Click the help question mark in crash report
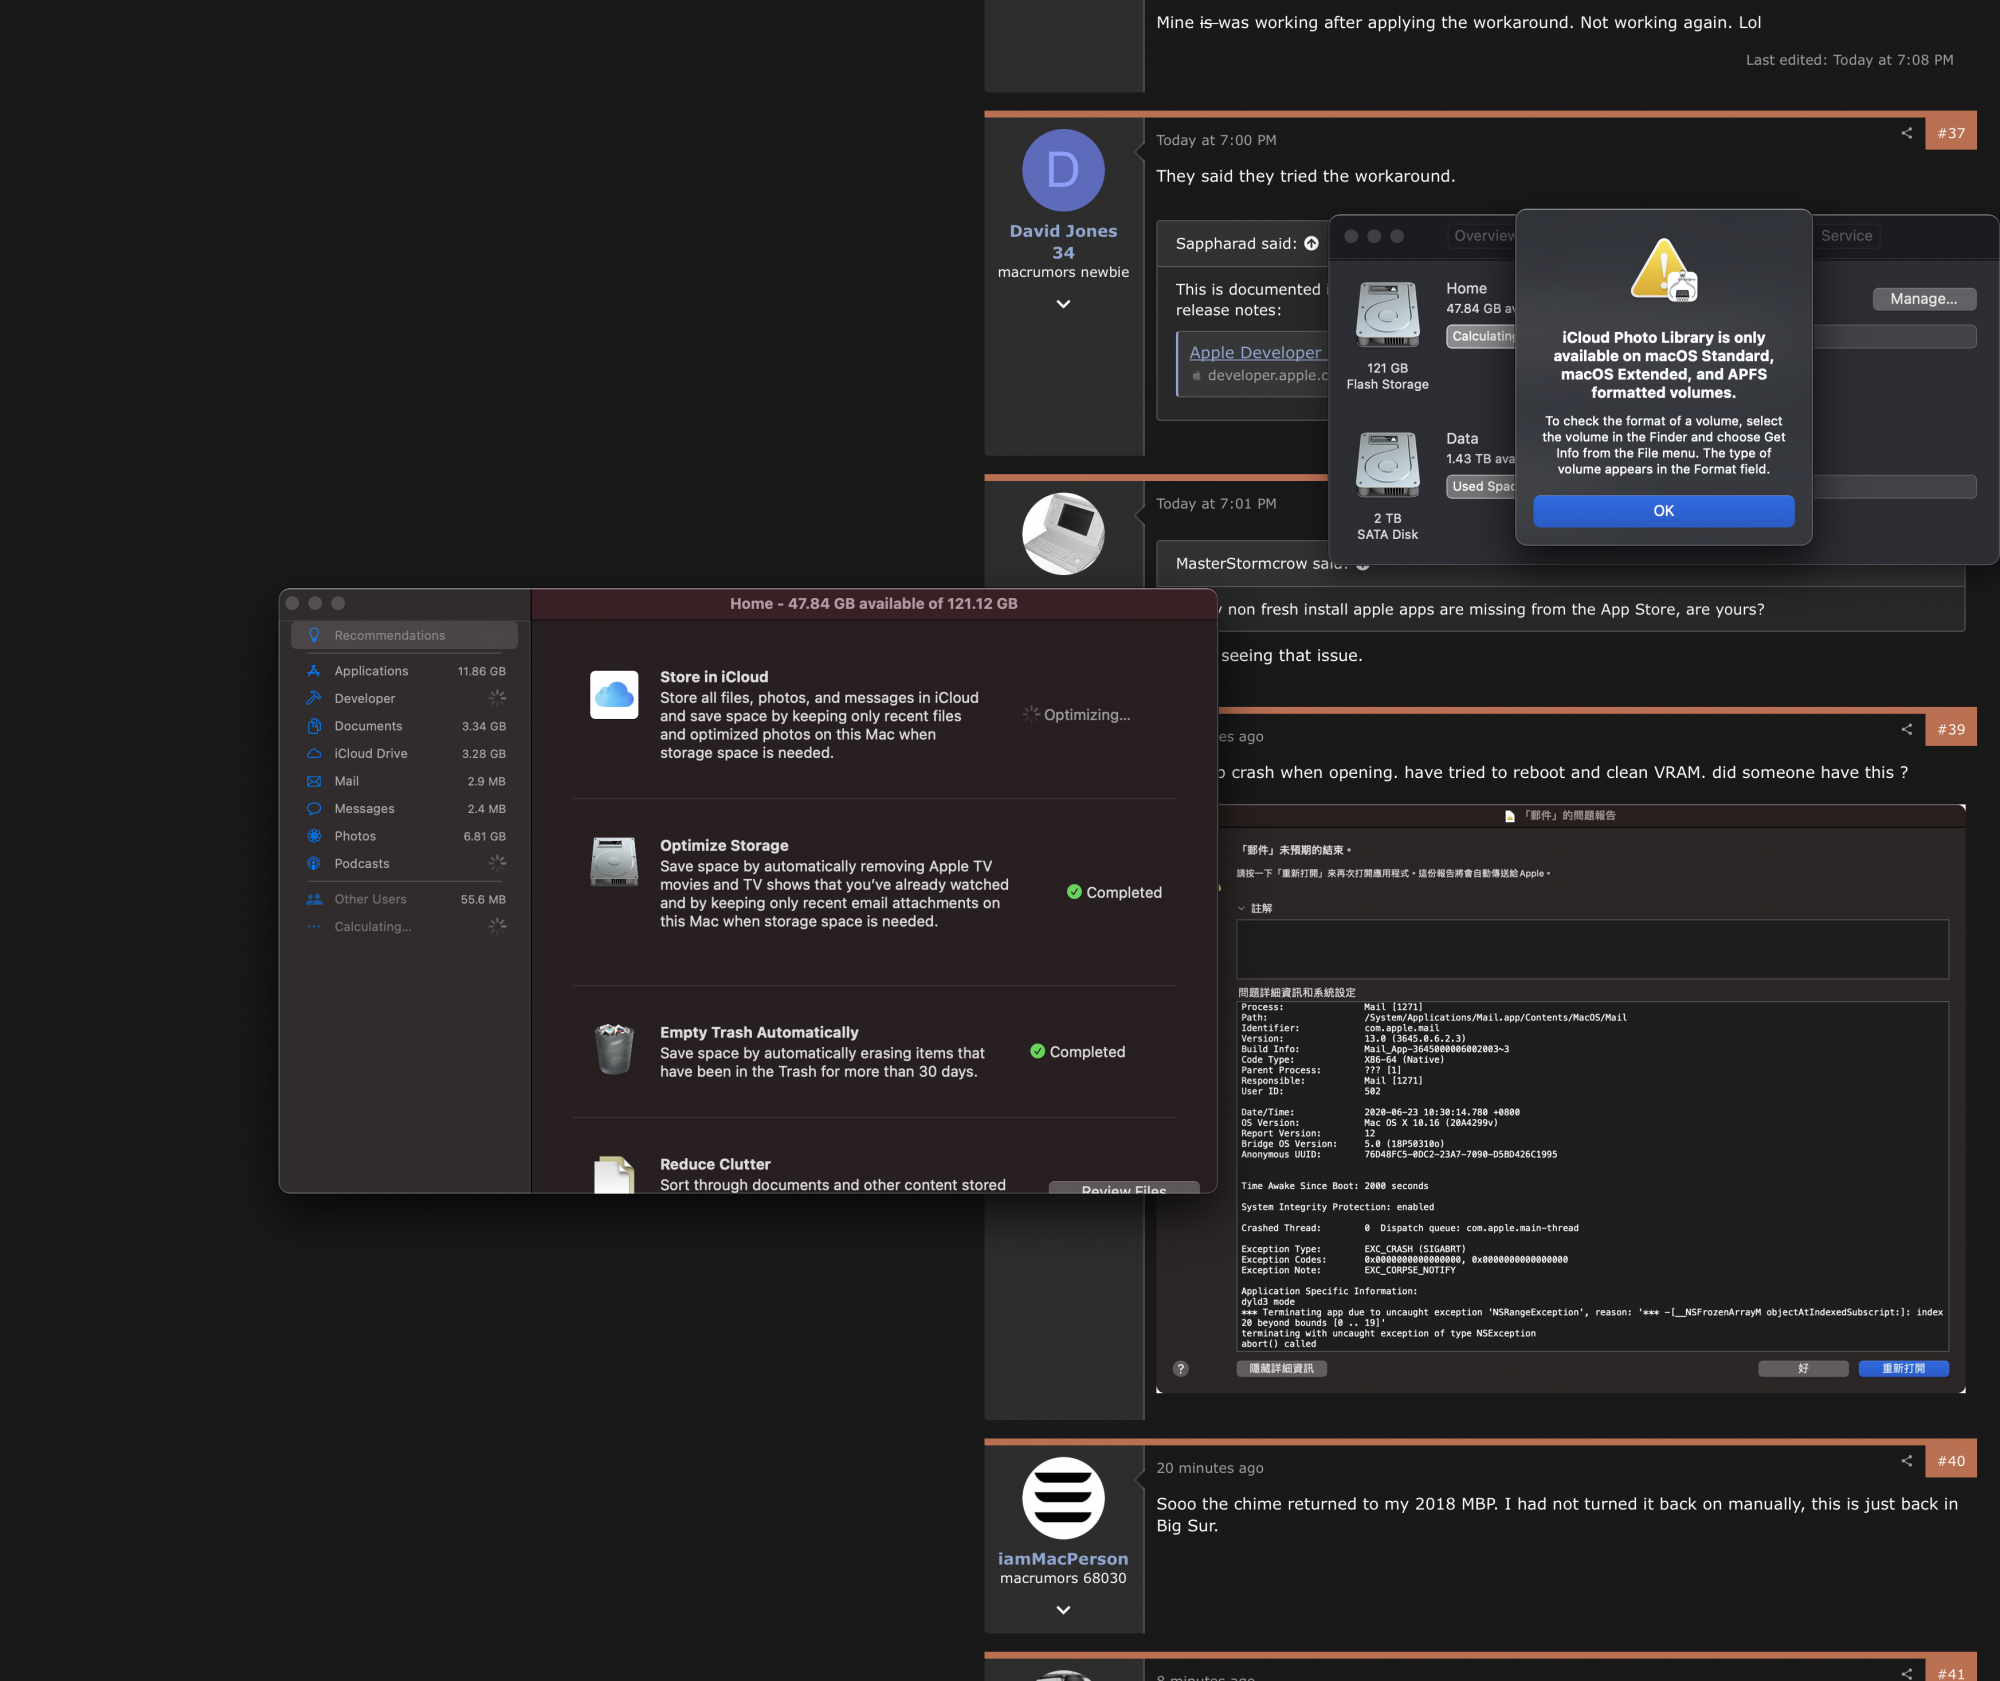The width and height of the screenshot is (2000, 1681). [x=1181, y=1369]
